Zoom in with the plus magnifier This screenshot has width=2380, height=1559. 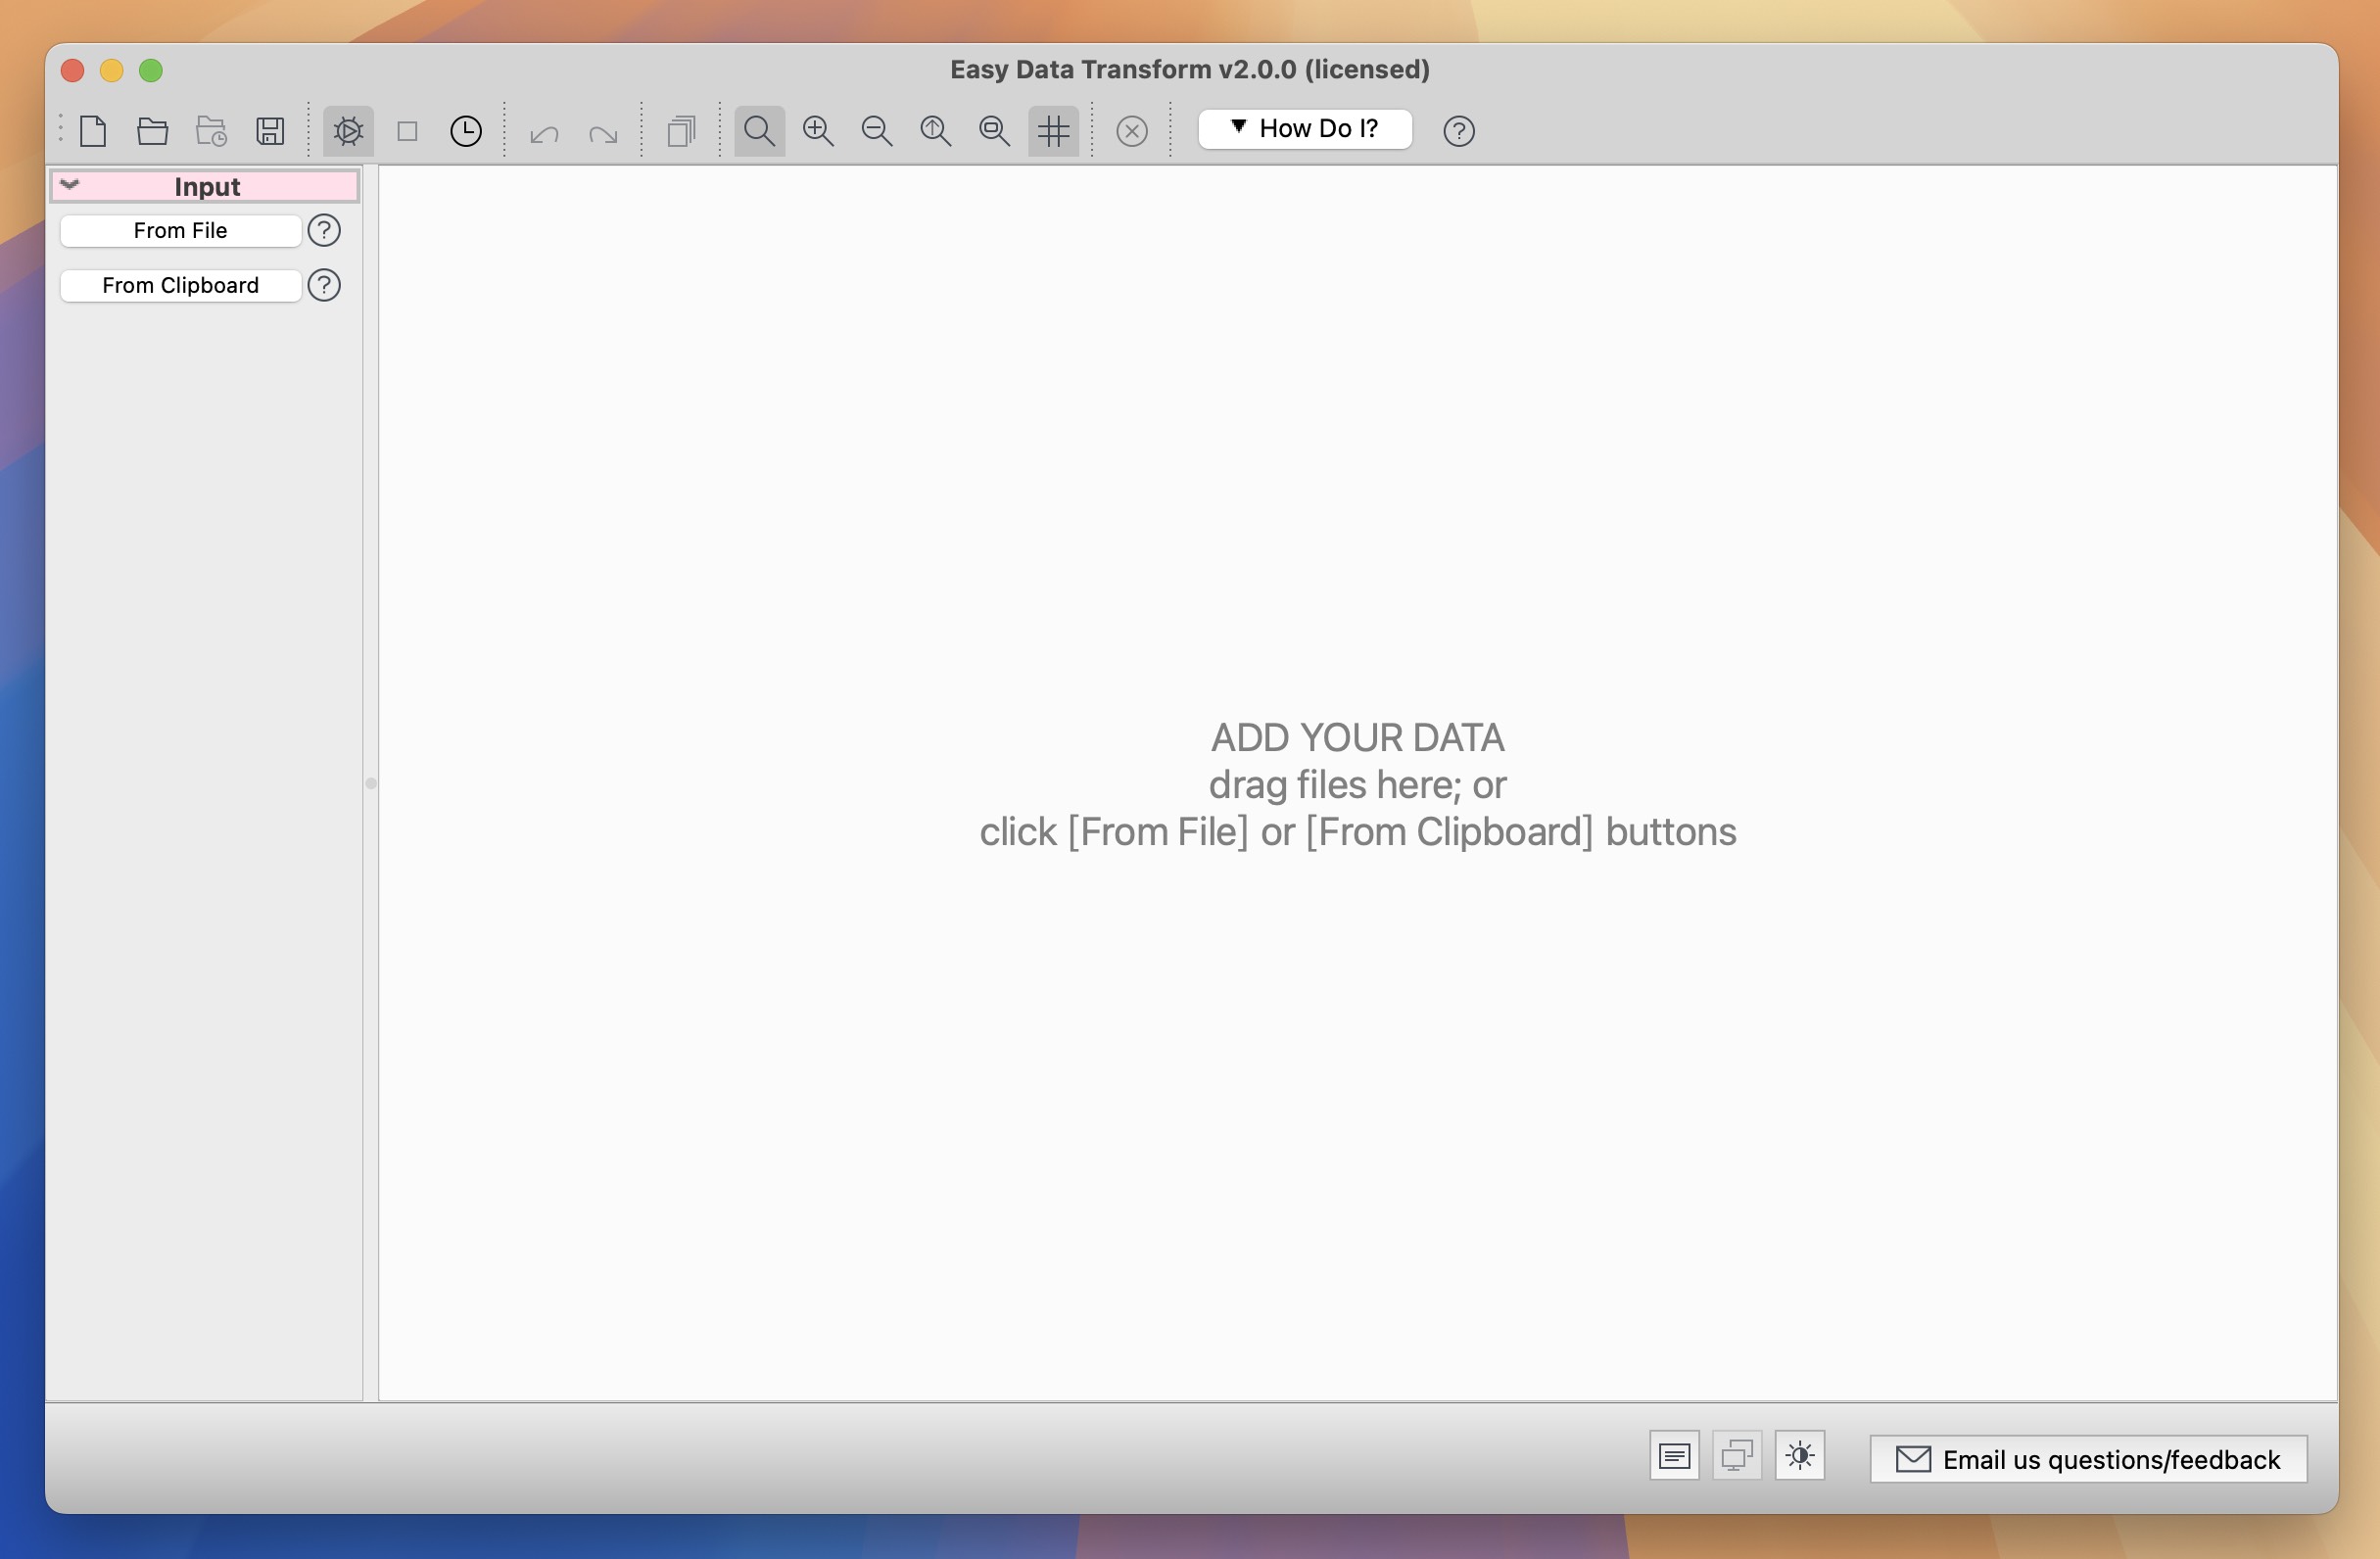[x=818, y=131]
